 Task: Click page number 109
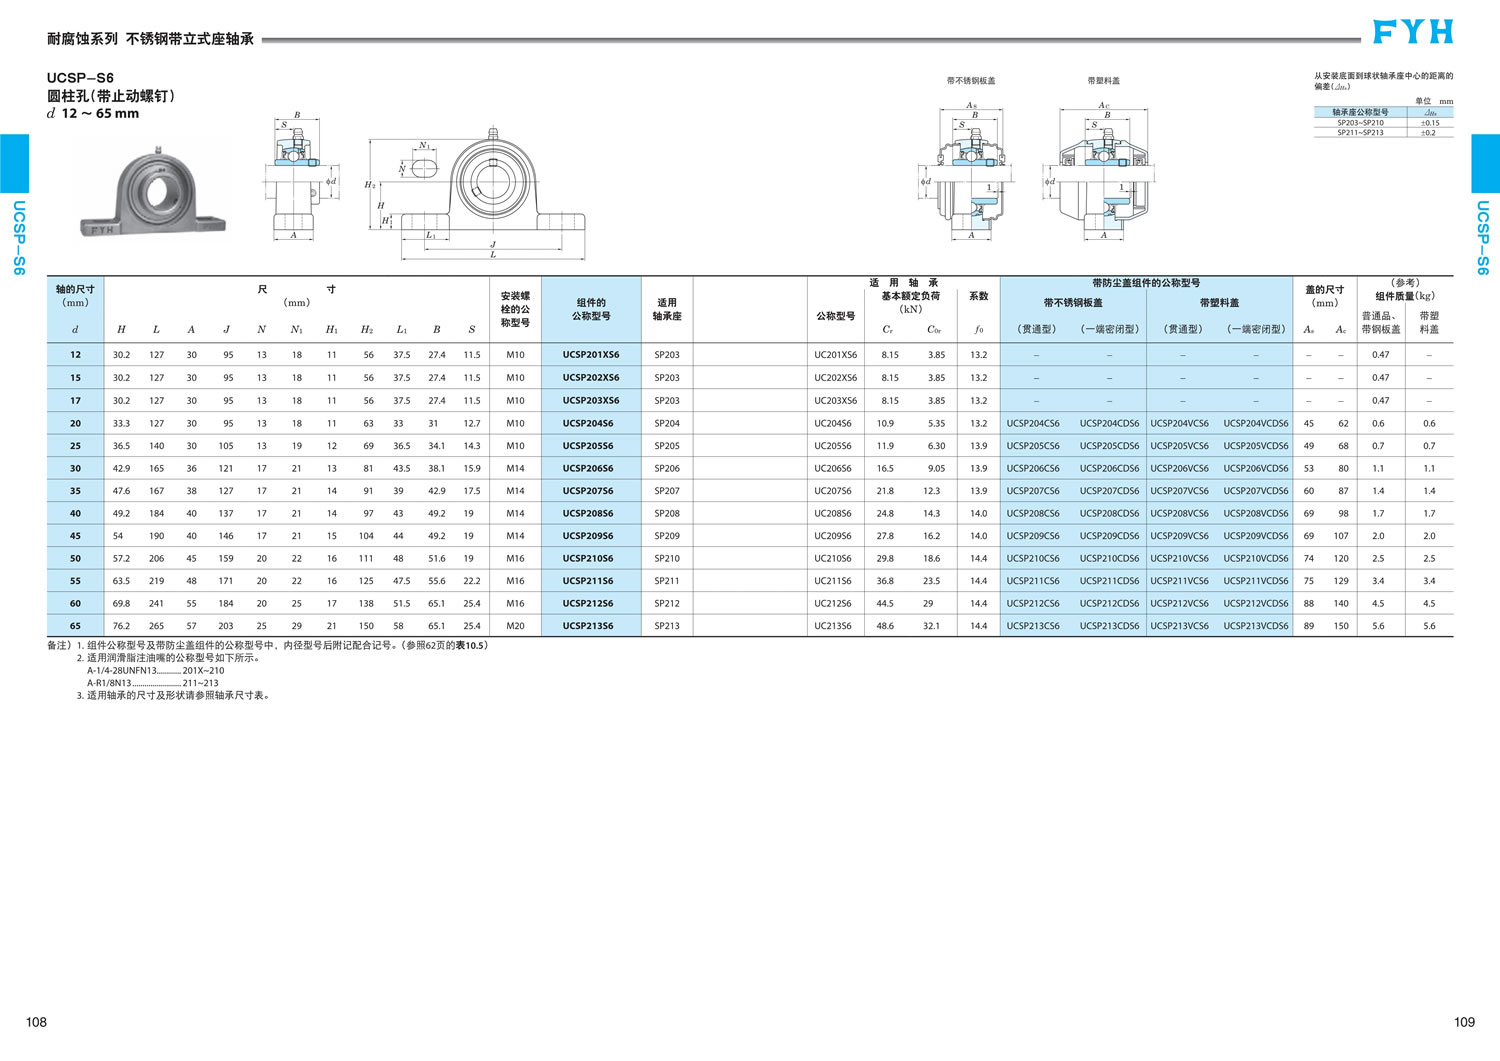(x=1464, y=1022)
